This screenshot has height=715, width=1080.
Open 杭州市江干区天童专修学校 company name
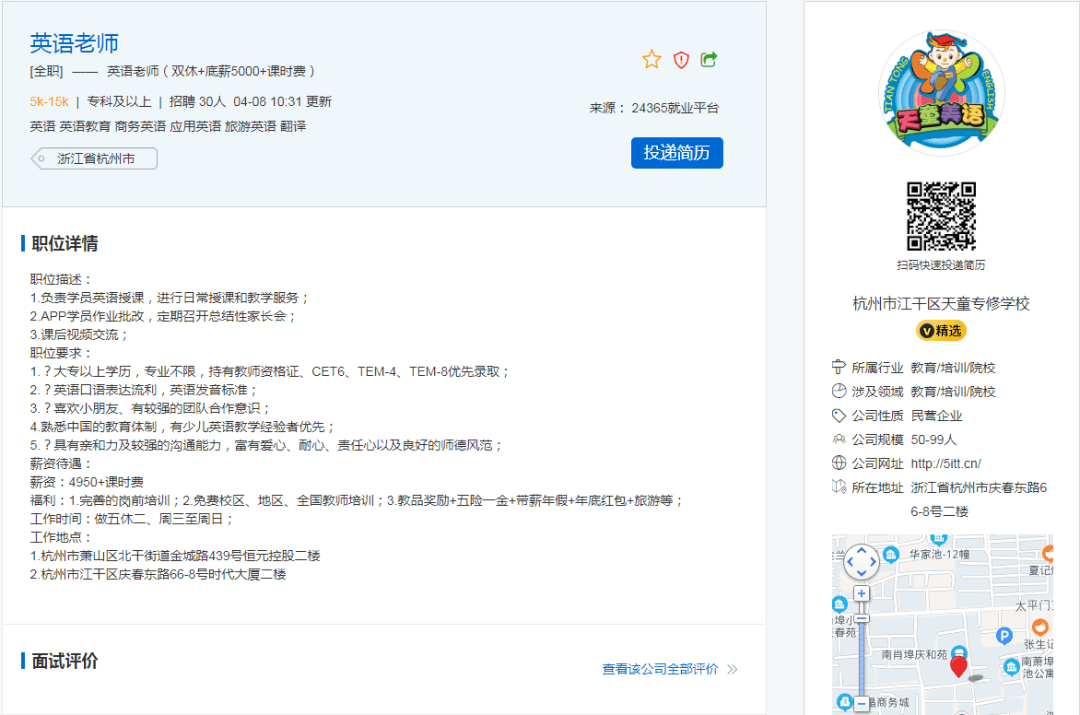pos(941,304)
